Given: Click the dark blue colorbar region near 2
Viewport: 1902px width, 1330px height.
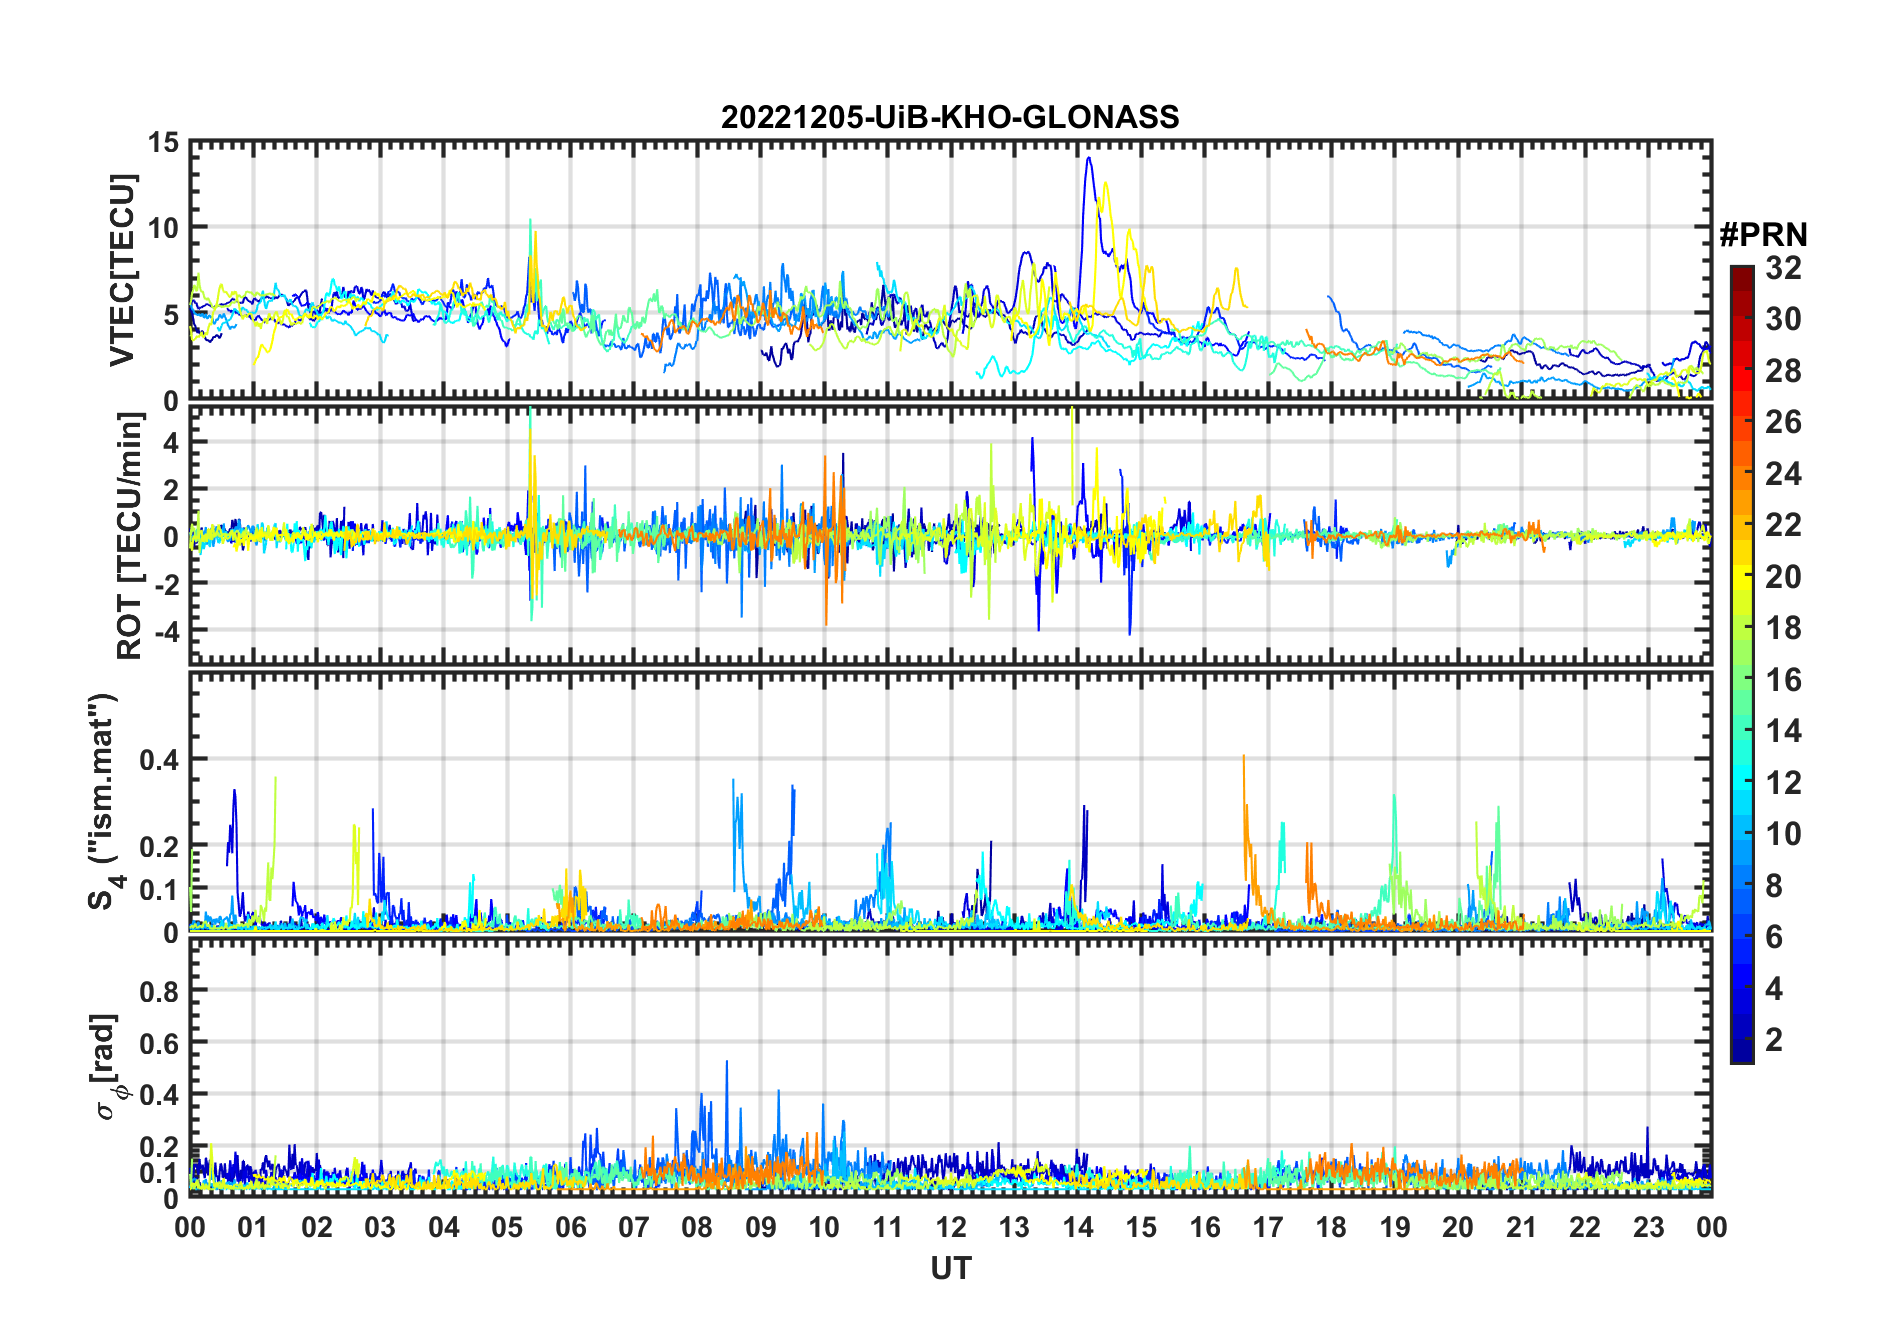Looking at the screenshot, I should click(1742, 1040).
